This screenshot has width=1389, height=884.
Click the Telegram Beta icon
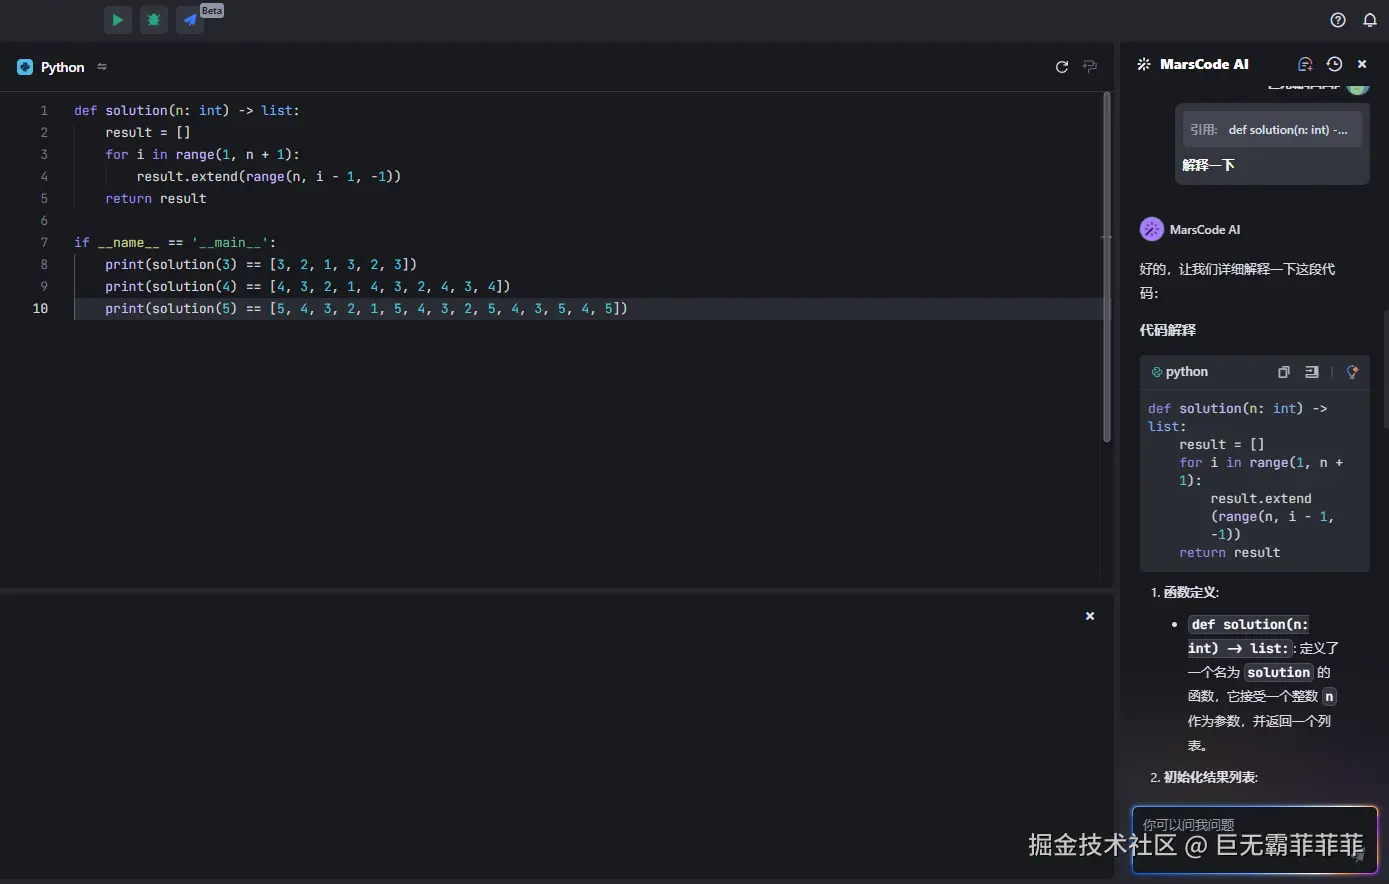pos(189,19)
